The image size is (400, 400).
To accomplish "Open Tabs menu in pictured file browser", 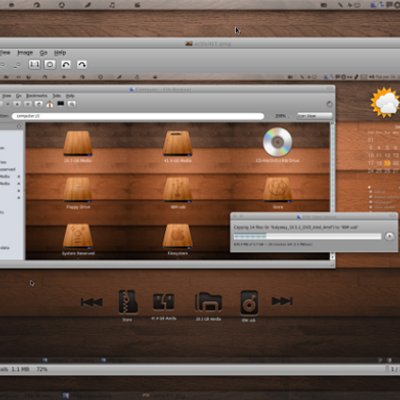I will coord(56,96).
